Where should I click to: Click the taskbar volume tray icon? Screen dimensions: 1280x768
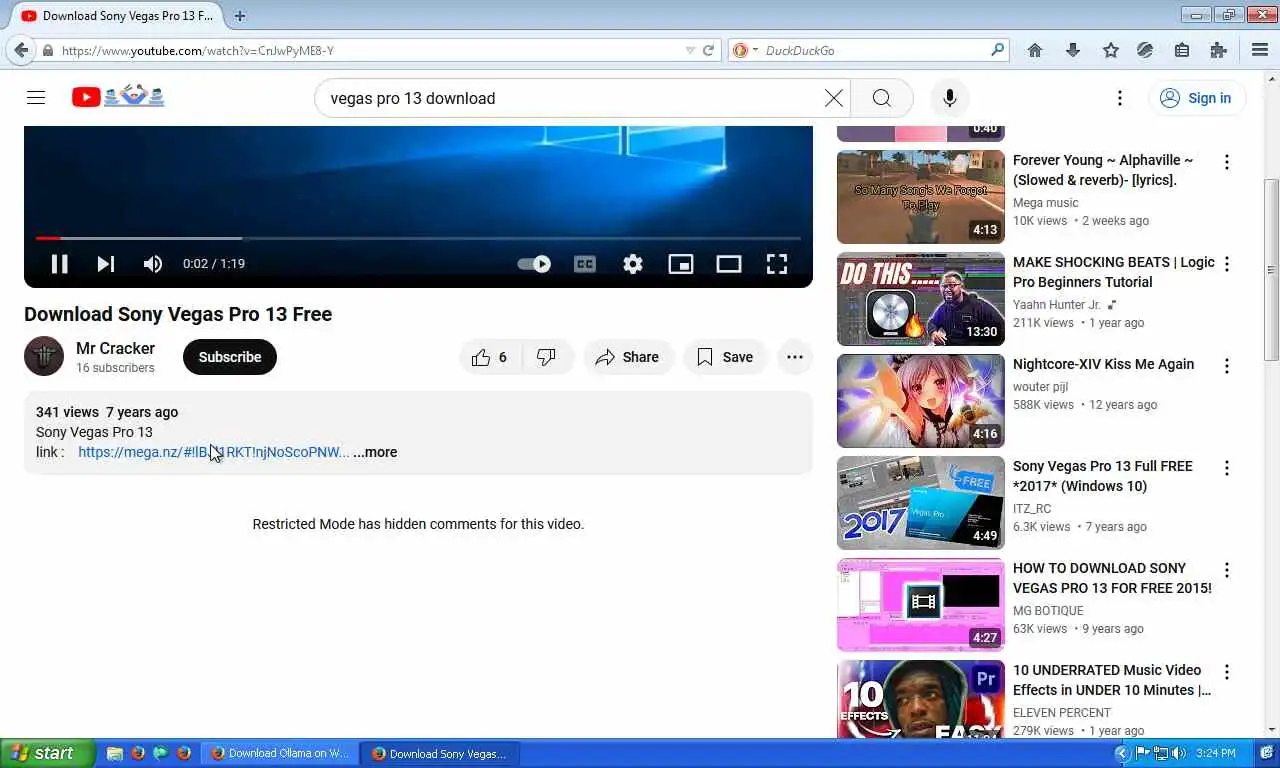tap(1179, 753)
